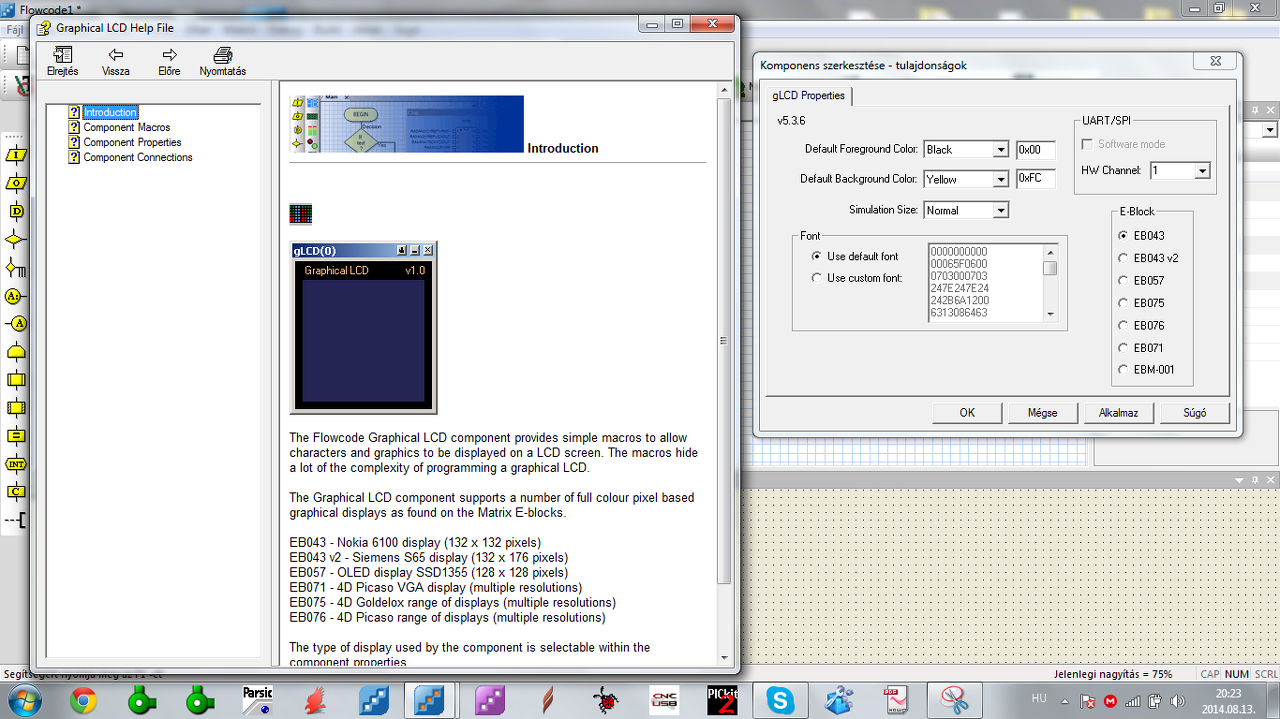Image resolution: width=1280 pixels, height=719 pixels.
Task: Select the Connection Point A: icon
Action: 15,296
